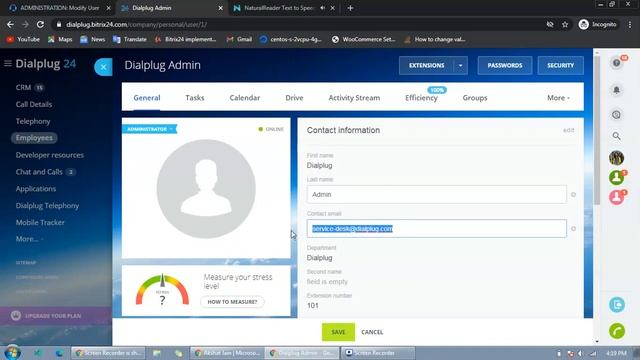Screen dimensions: 640x360
Task: Reload the page with refresh icon
Action: (x=40, y=24)
